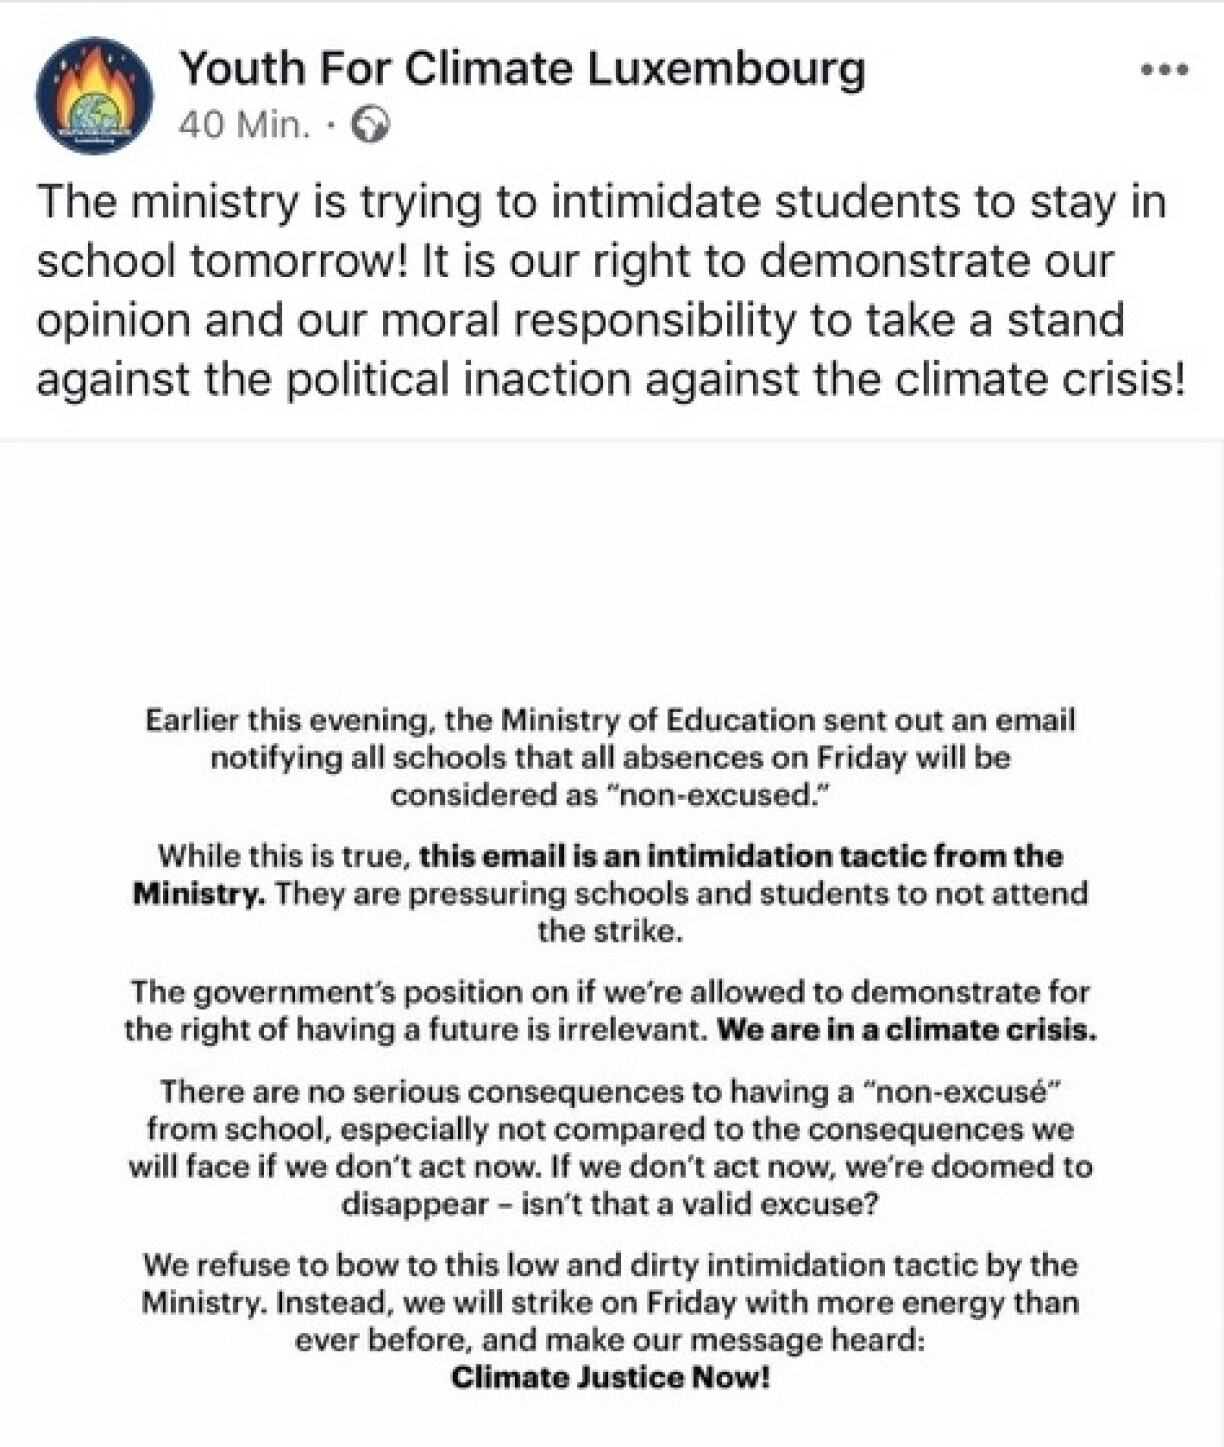Image resolution: width=1224 pixels, height=1447 pixels.
Task: Click the caption line starting "The ministry is trying"
Action: coord(601,202)
